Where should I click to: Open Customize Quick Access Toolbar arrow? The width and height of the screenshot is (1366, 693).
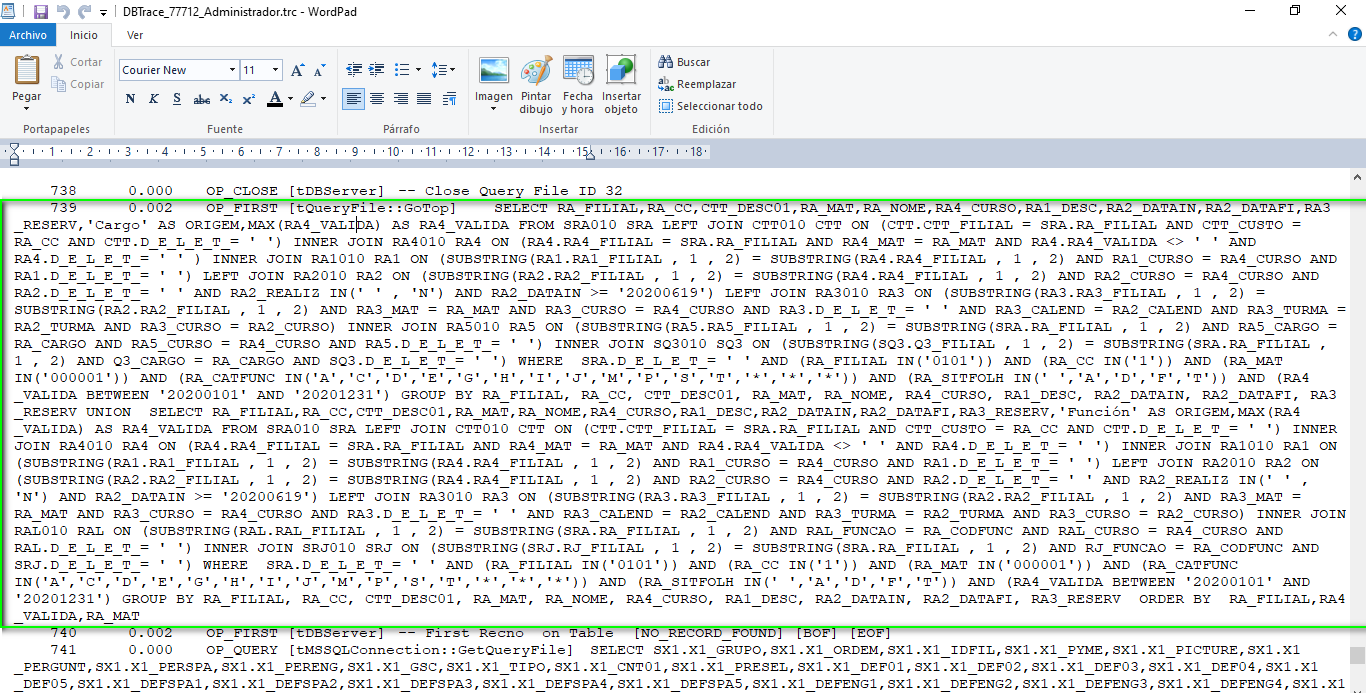click(x=102, y=12)
